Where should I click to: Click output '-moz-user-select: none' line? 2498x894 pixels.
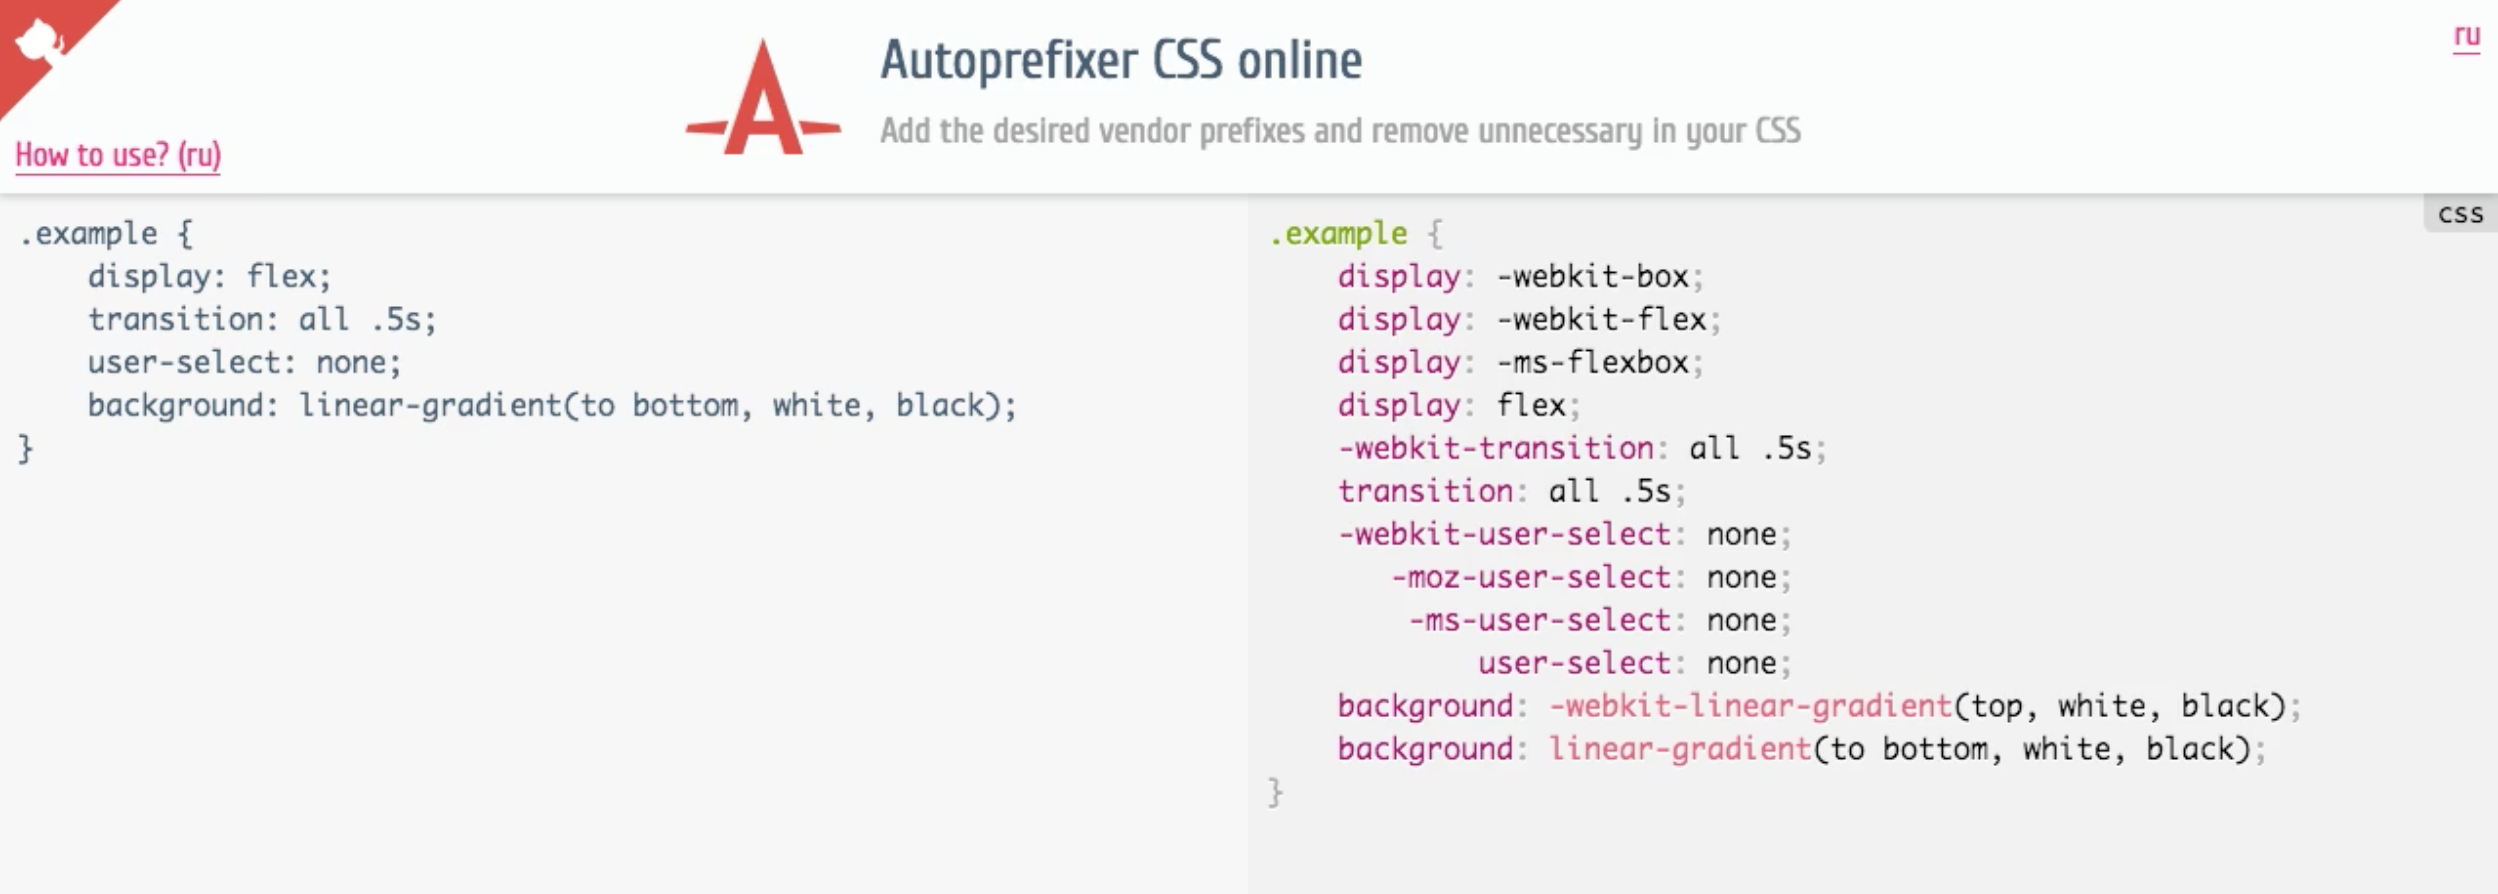1590,578
